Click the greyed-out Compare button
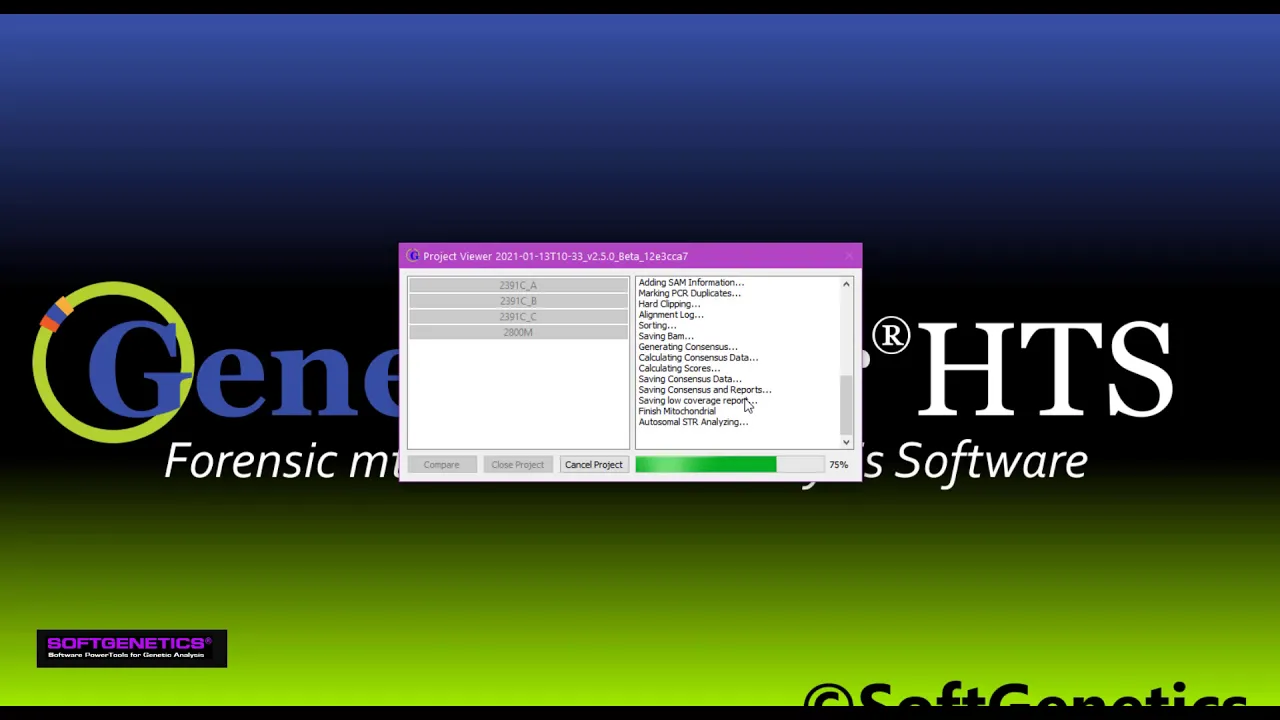This screenshot has width=1280, height=720. (441, 465)
